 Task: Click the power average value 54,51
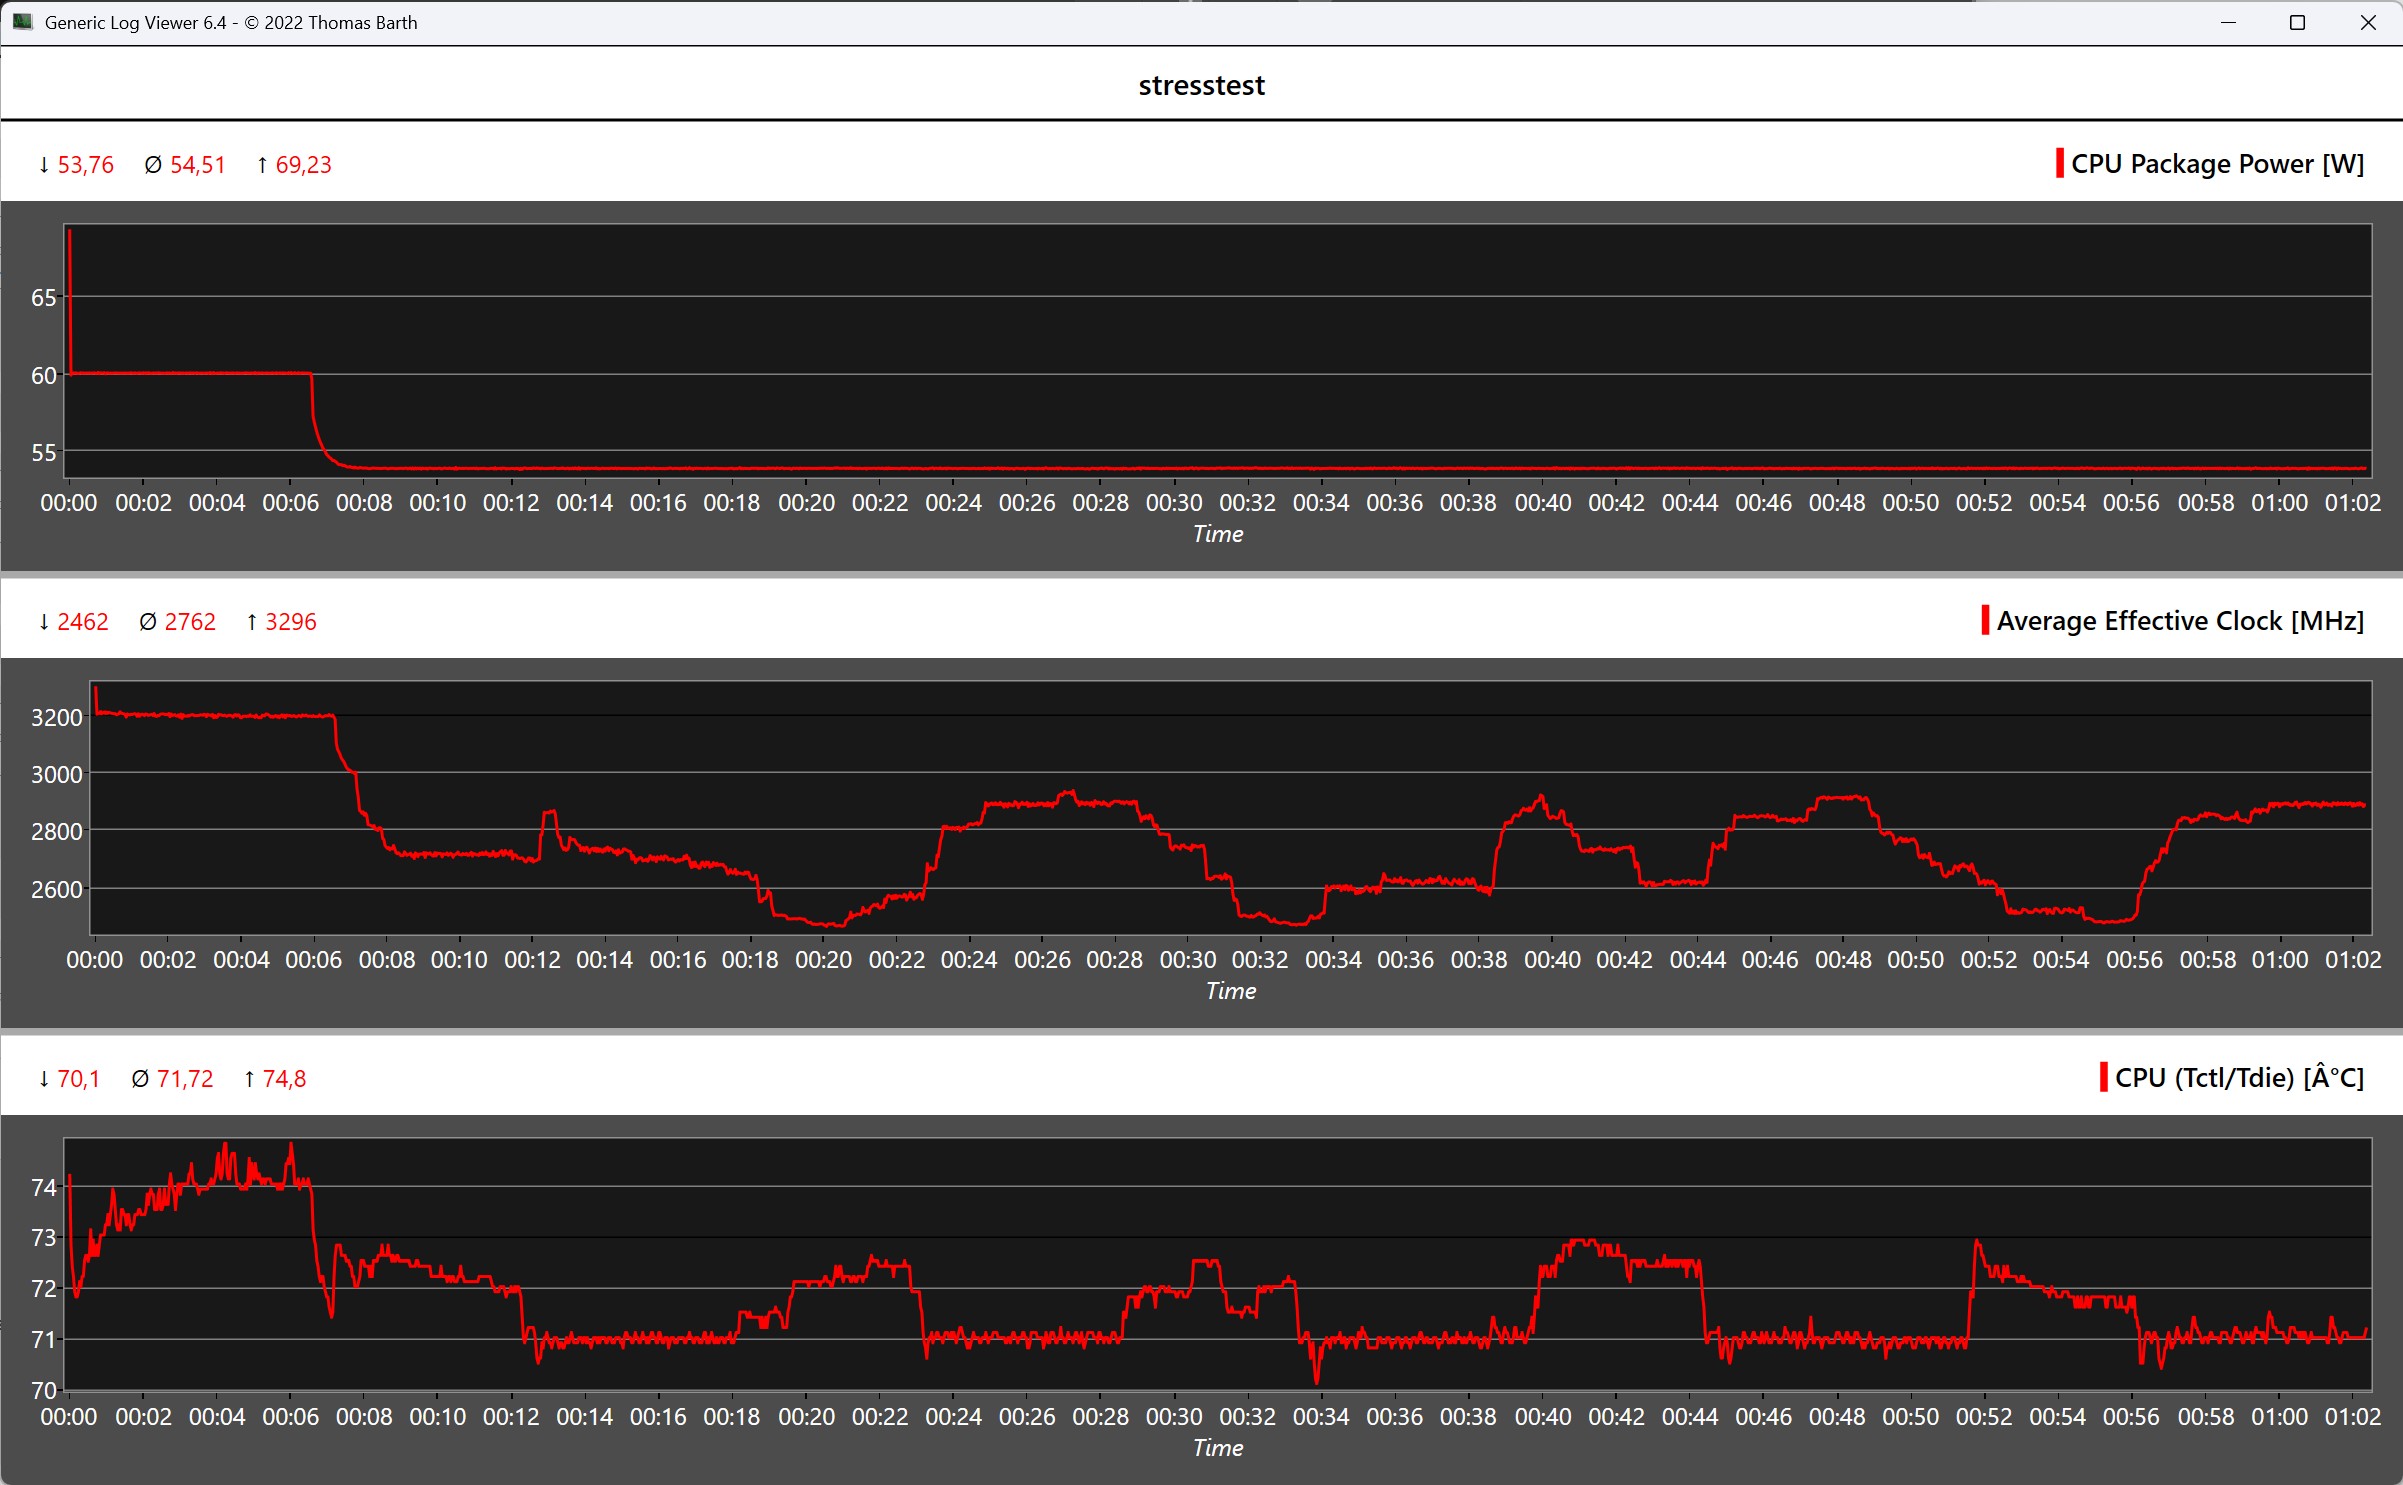197,165
